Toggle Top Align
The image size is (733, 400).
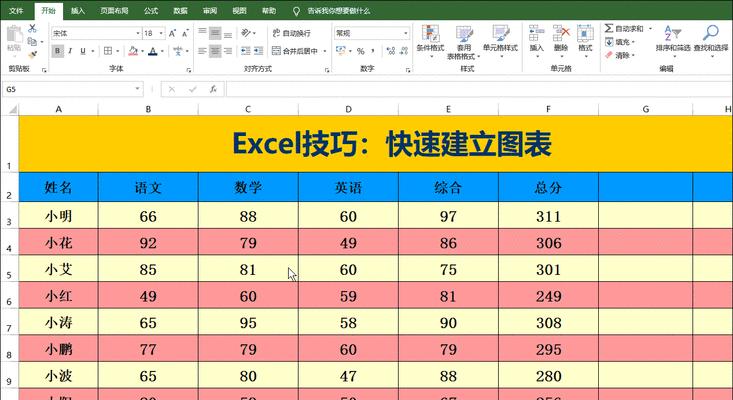coord(202,33)
